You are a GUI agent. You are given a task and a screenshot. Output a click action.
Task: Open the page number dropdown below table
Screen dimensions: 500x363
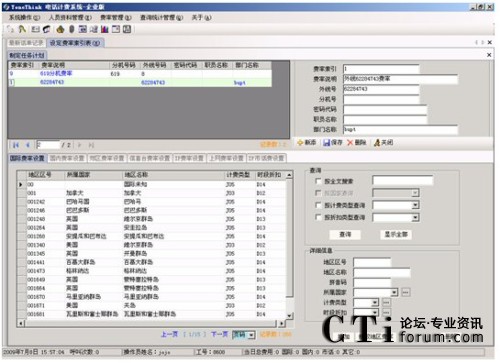252,335
